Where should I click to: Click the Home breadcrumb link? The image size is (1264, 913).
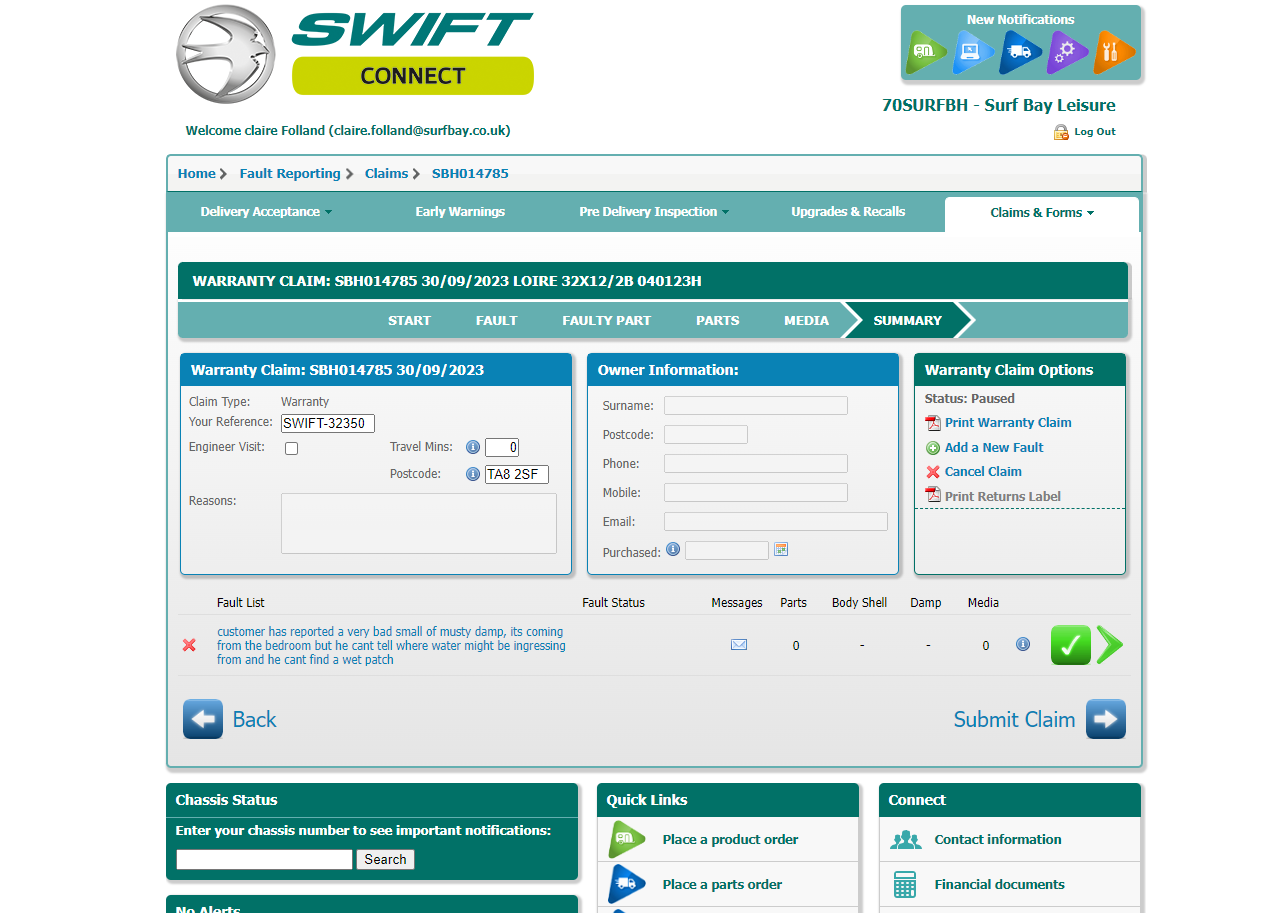197,174
